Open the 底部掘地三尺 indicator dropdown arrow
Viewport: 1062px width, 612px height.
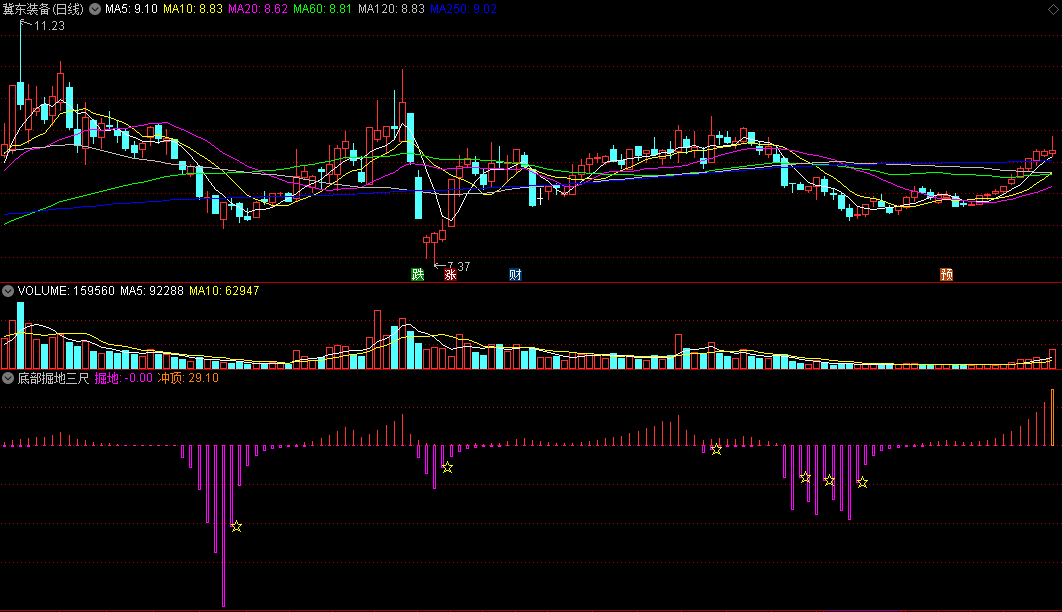pos(8,378)
